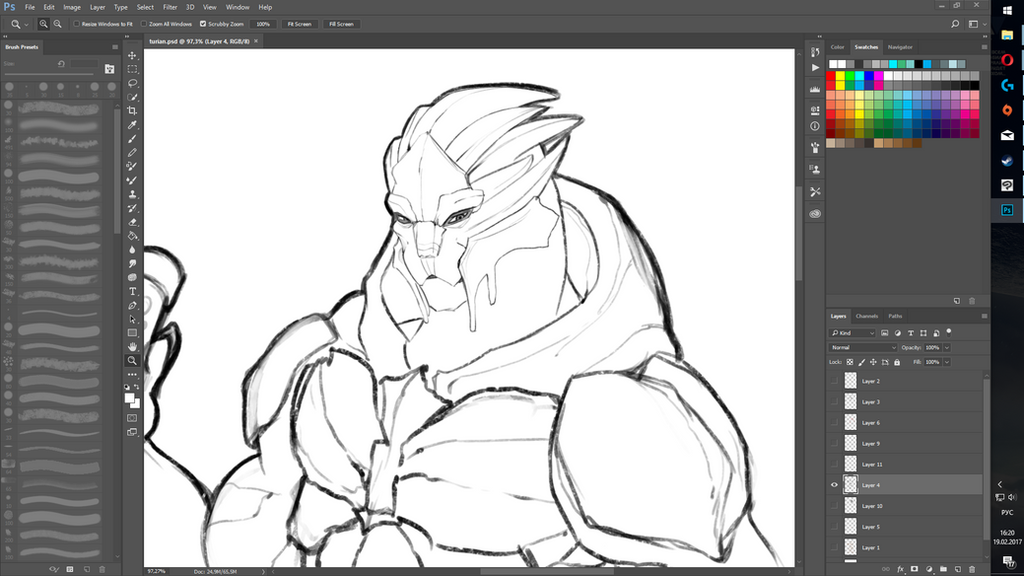Open the Filter menu
The image size is (1024, 576).
(170, 7)
